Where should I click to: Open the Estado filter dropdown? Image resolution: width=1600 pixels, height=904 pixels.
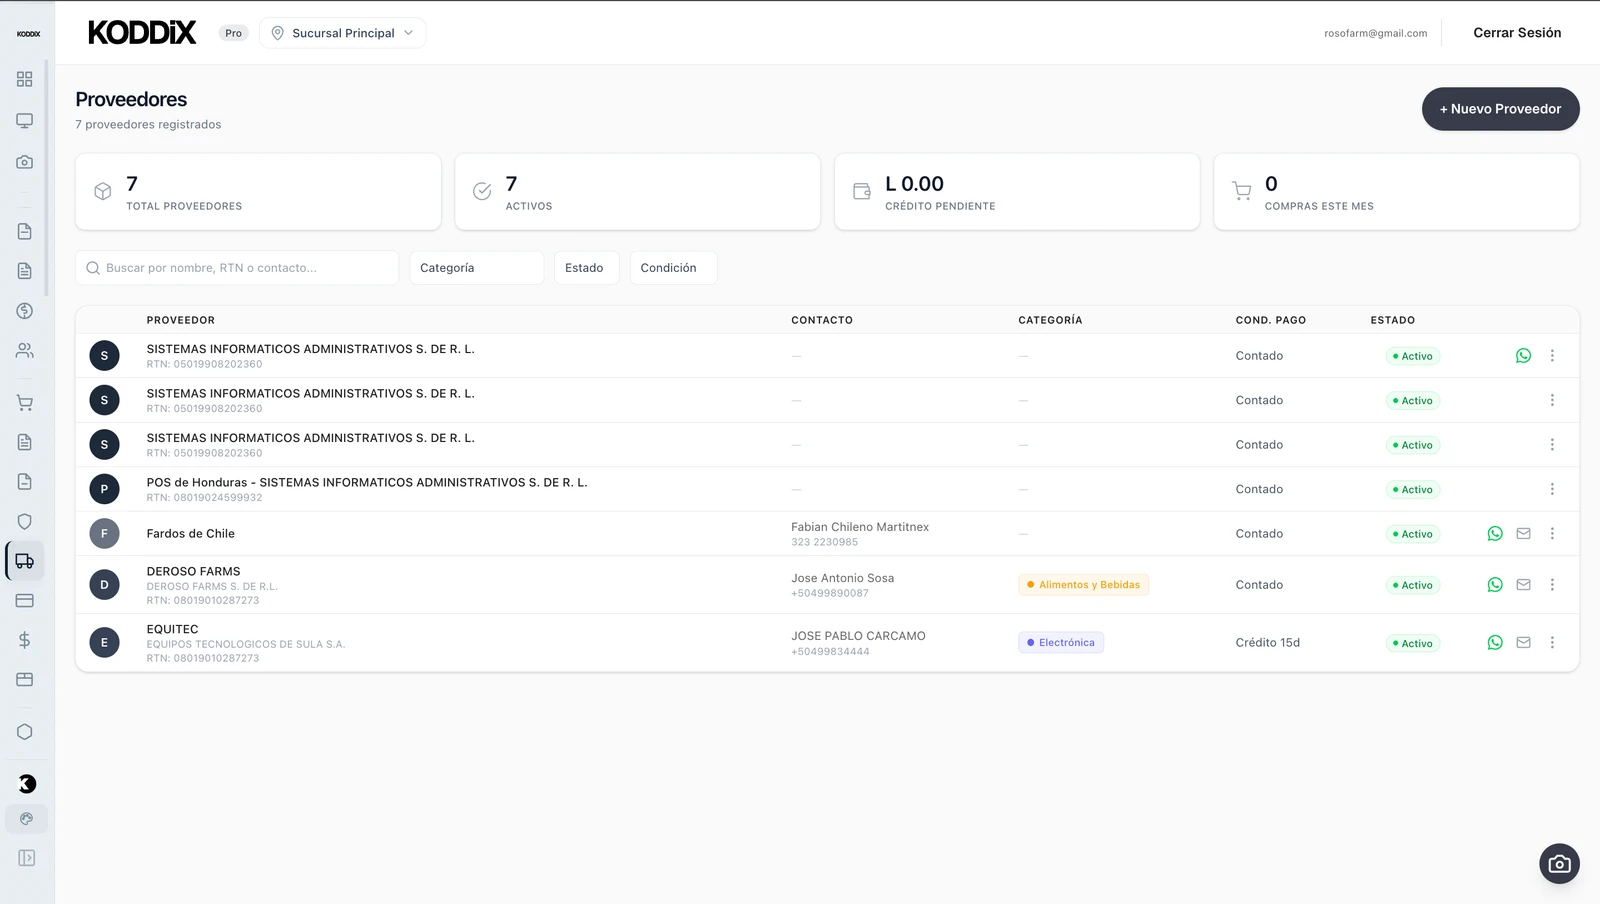[x=586, y=268]
